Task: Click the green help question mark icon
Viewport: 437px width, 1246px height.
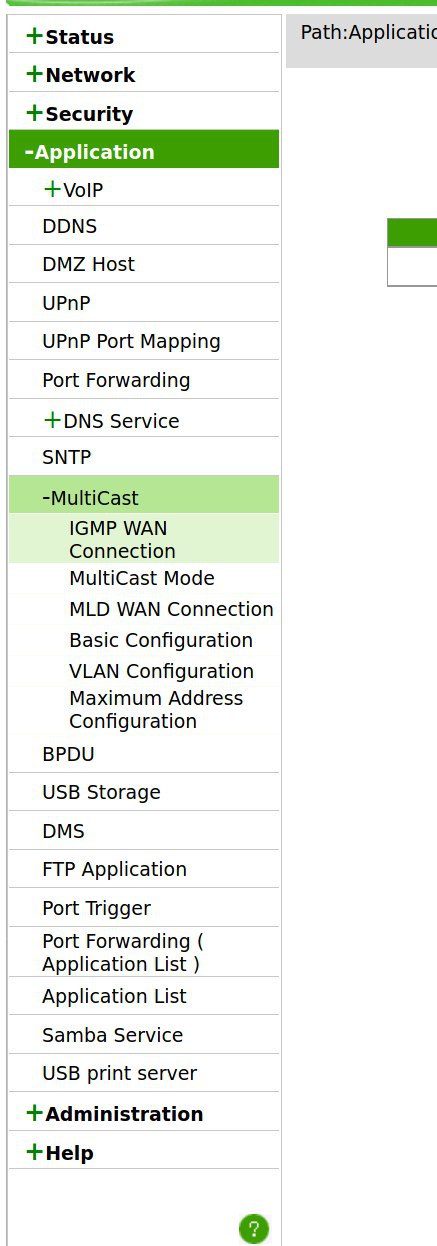Action: tap(254, 1228)
